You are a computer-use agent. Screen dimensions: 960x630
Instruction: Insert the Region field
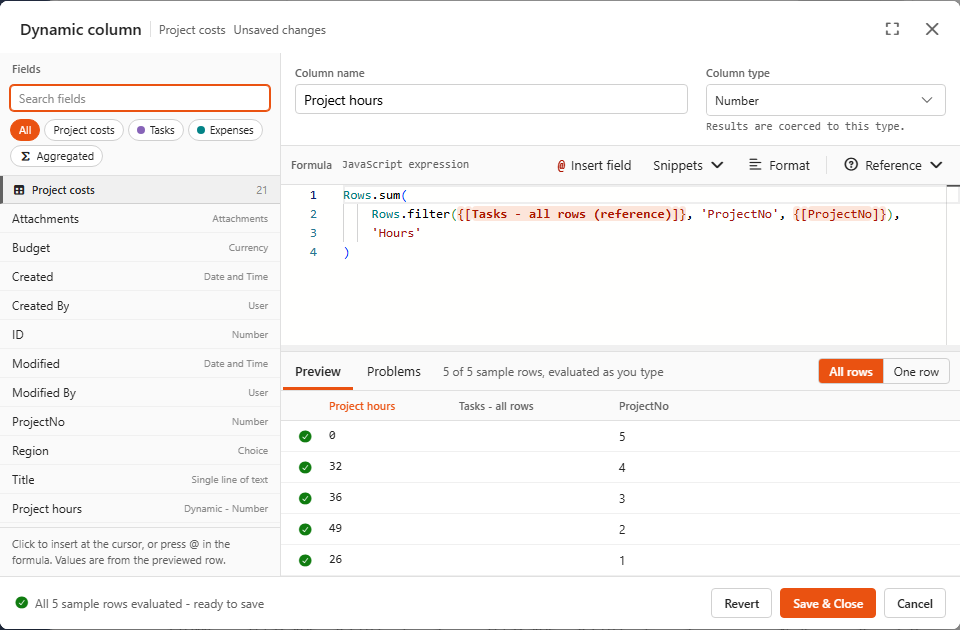(140, 451)
